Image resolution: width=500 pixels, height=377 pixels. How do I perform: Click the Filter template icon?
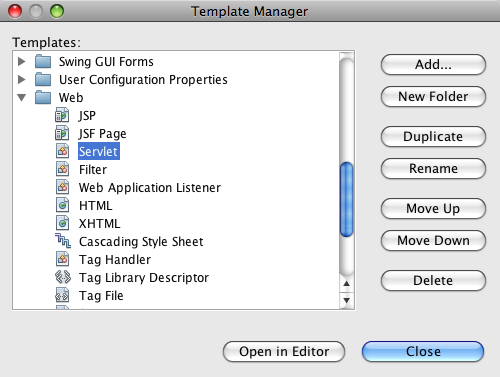pyautogui.click(x=62, y=169)
